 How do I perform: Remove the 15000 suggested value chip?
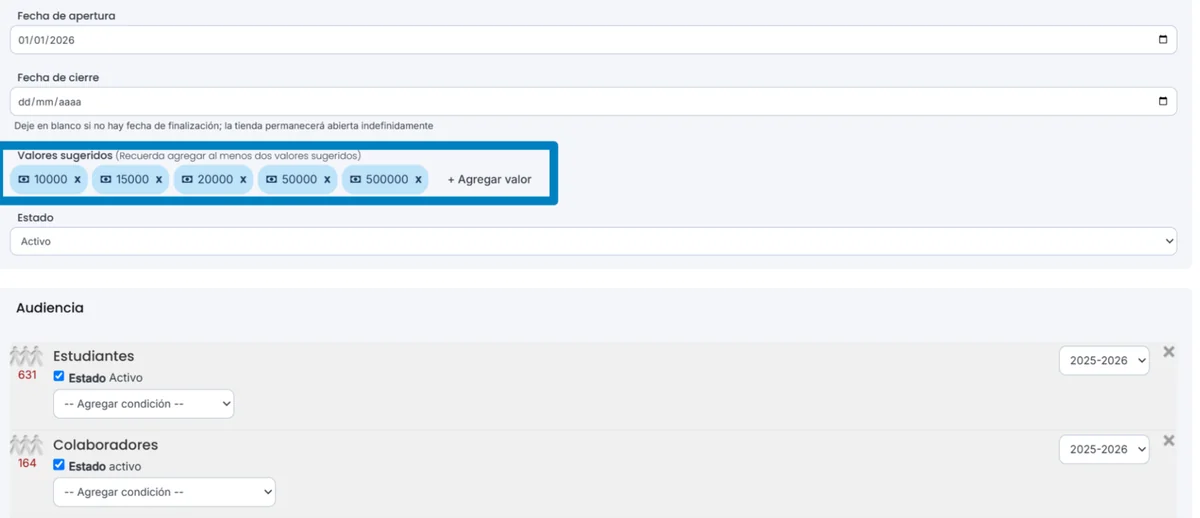pyautogui.click(x=158, y=180)
